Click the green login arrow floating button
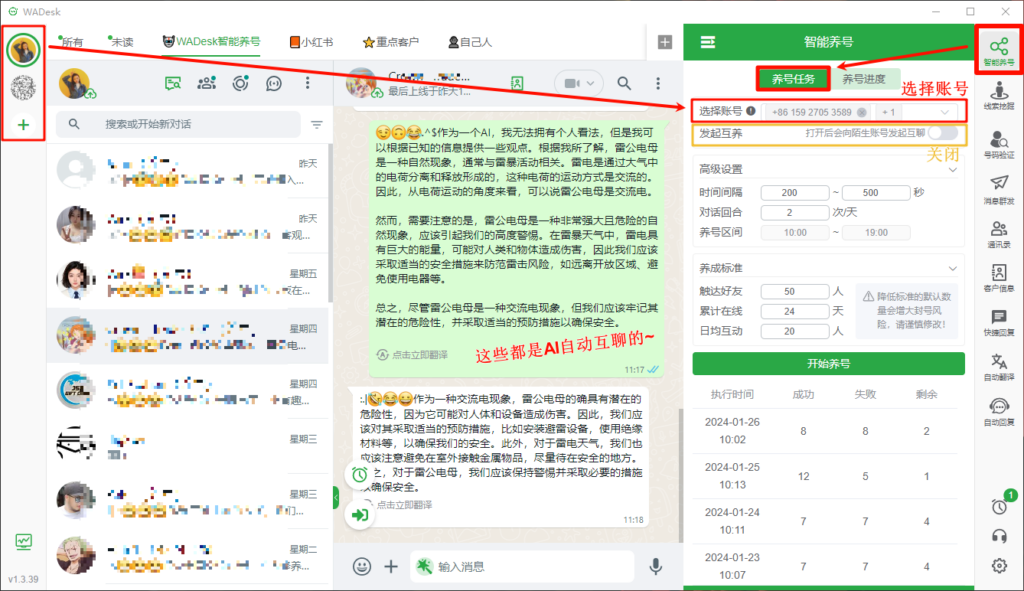 [360, 515]
